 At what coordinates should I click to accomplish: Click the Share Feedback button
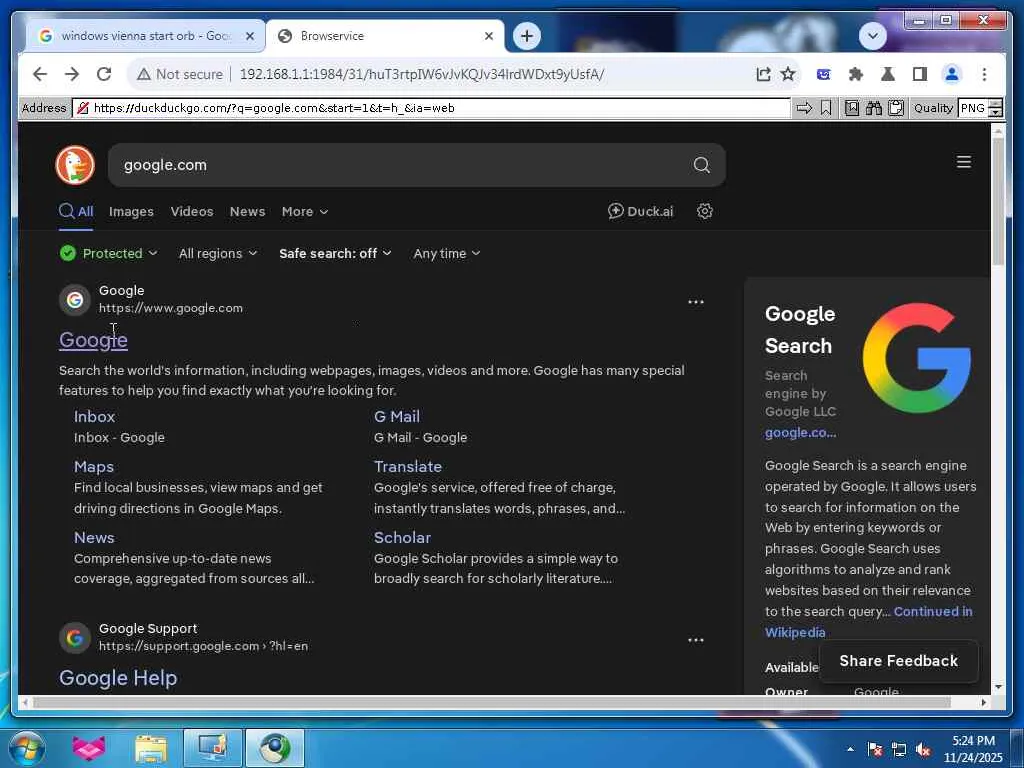[x=899, y=661]
